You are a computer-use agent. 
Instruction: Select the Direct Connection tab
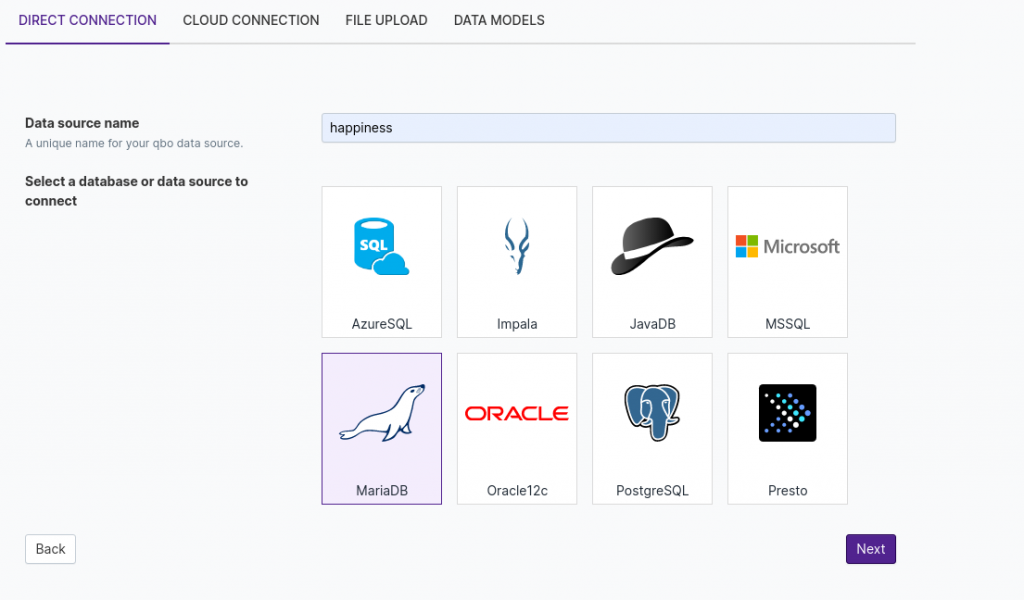88,20
